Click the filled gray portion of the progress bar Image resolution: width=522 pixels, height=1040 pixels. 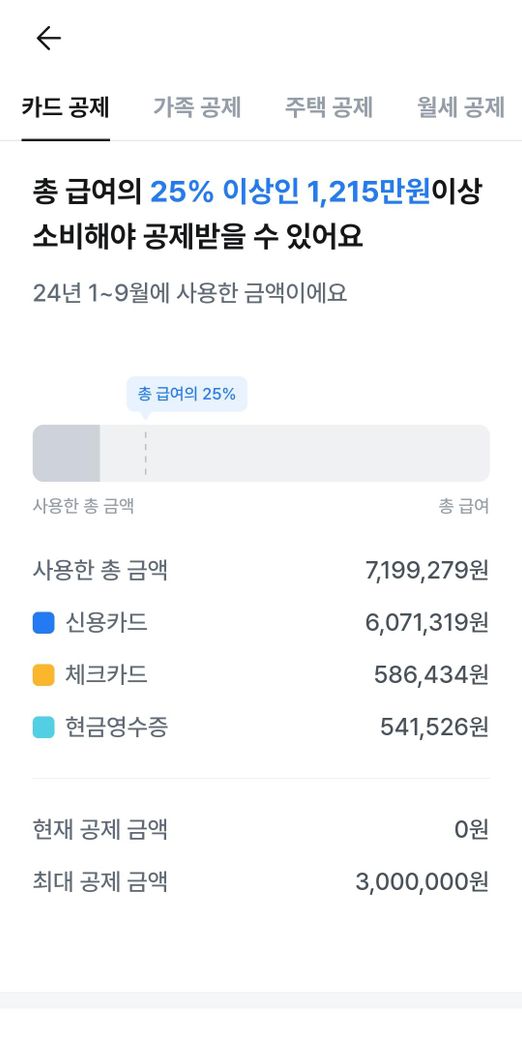pos(66,453)
